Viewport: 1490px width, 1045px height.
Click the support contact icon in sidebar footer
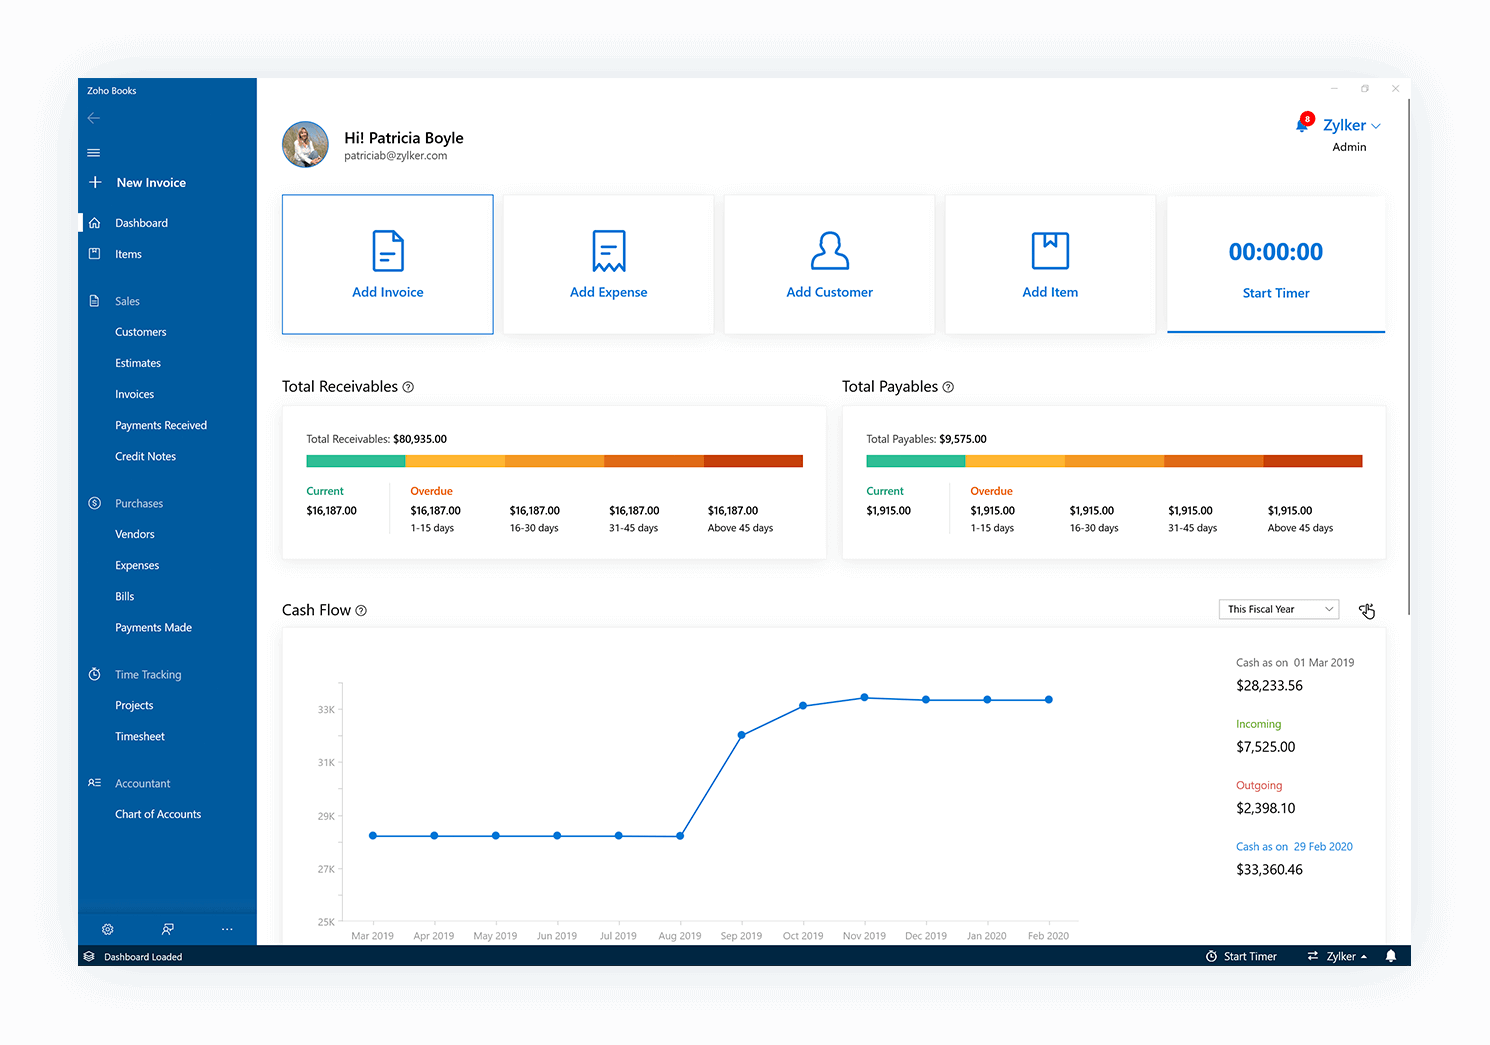click(x=168, y=929)
